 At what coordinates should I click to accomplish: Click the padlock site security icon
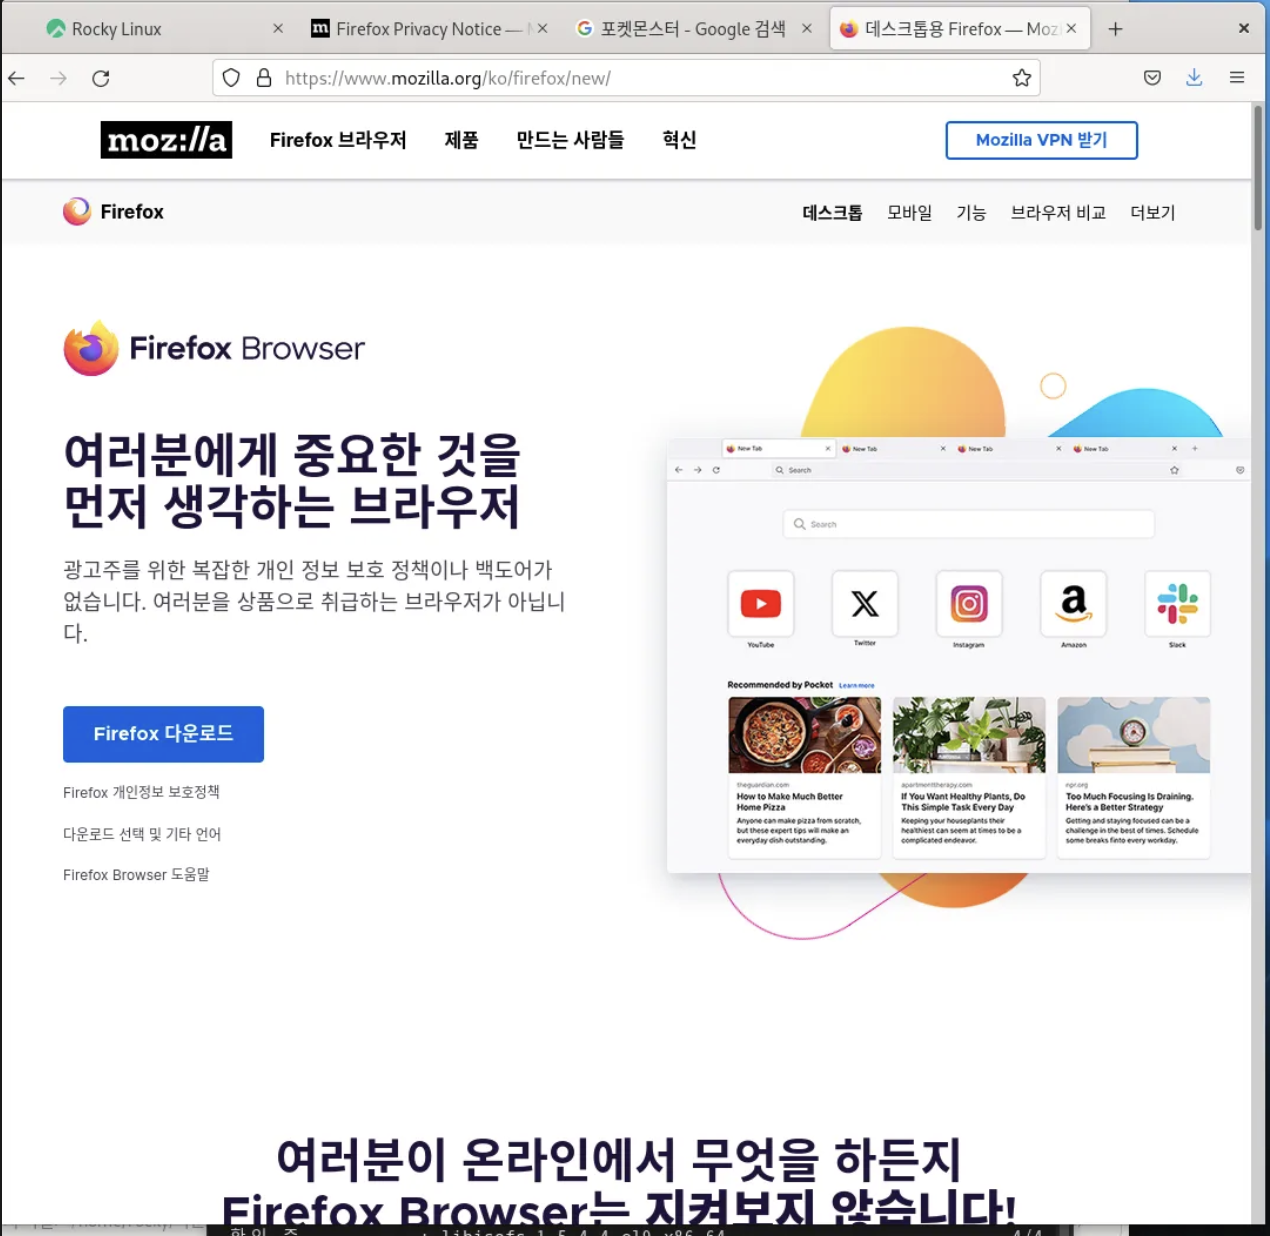pyautogui.click(x=264, y=78)
